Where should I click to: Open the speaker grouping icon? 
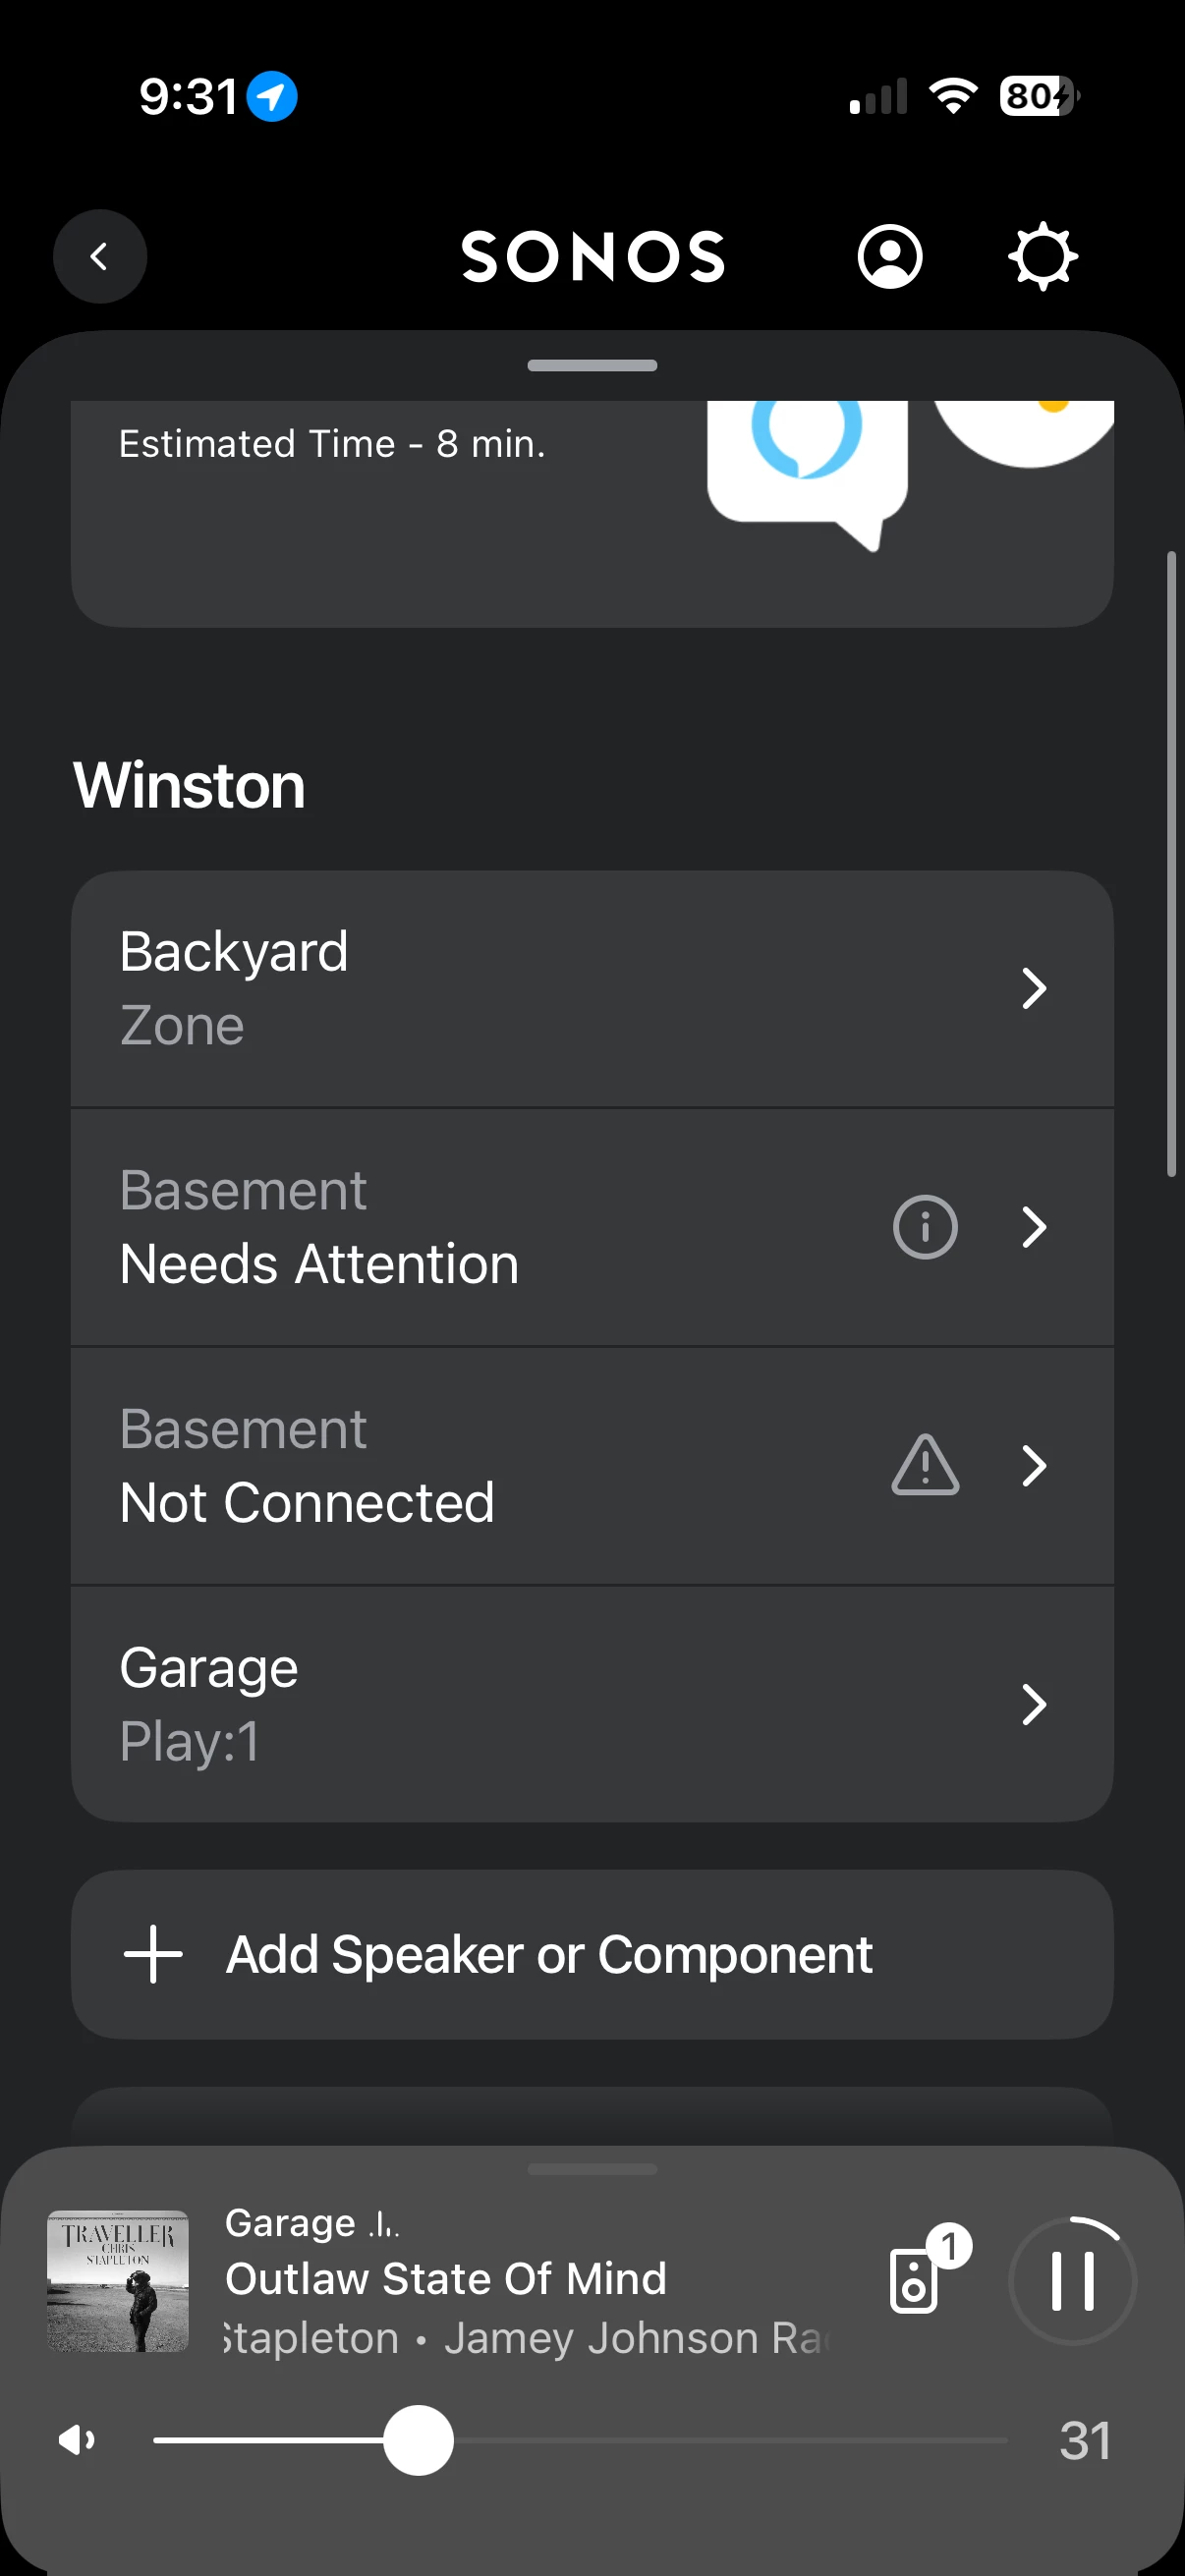915,2281
